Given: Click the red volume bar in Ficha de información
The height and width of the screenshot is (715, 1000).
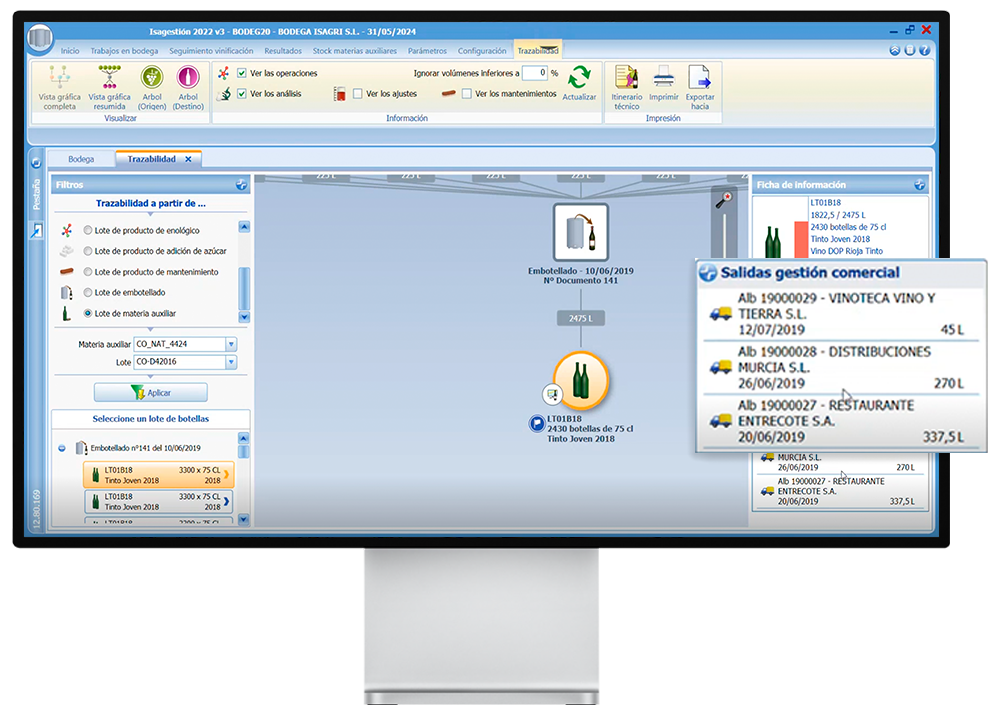Looking at the screenshot, I should [x=800, y=239].
